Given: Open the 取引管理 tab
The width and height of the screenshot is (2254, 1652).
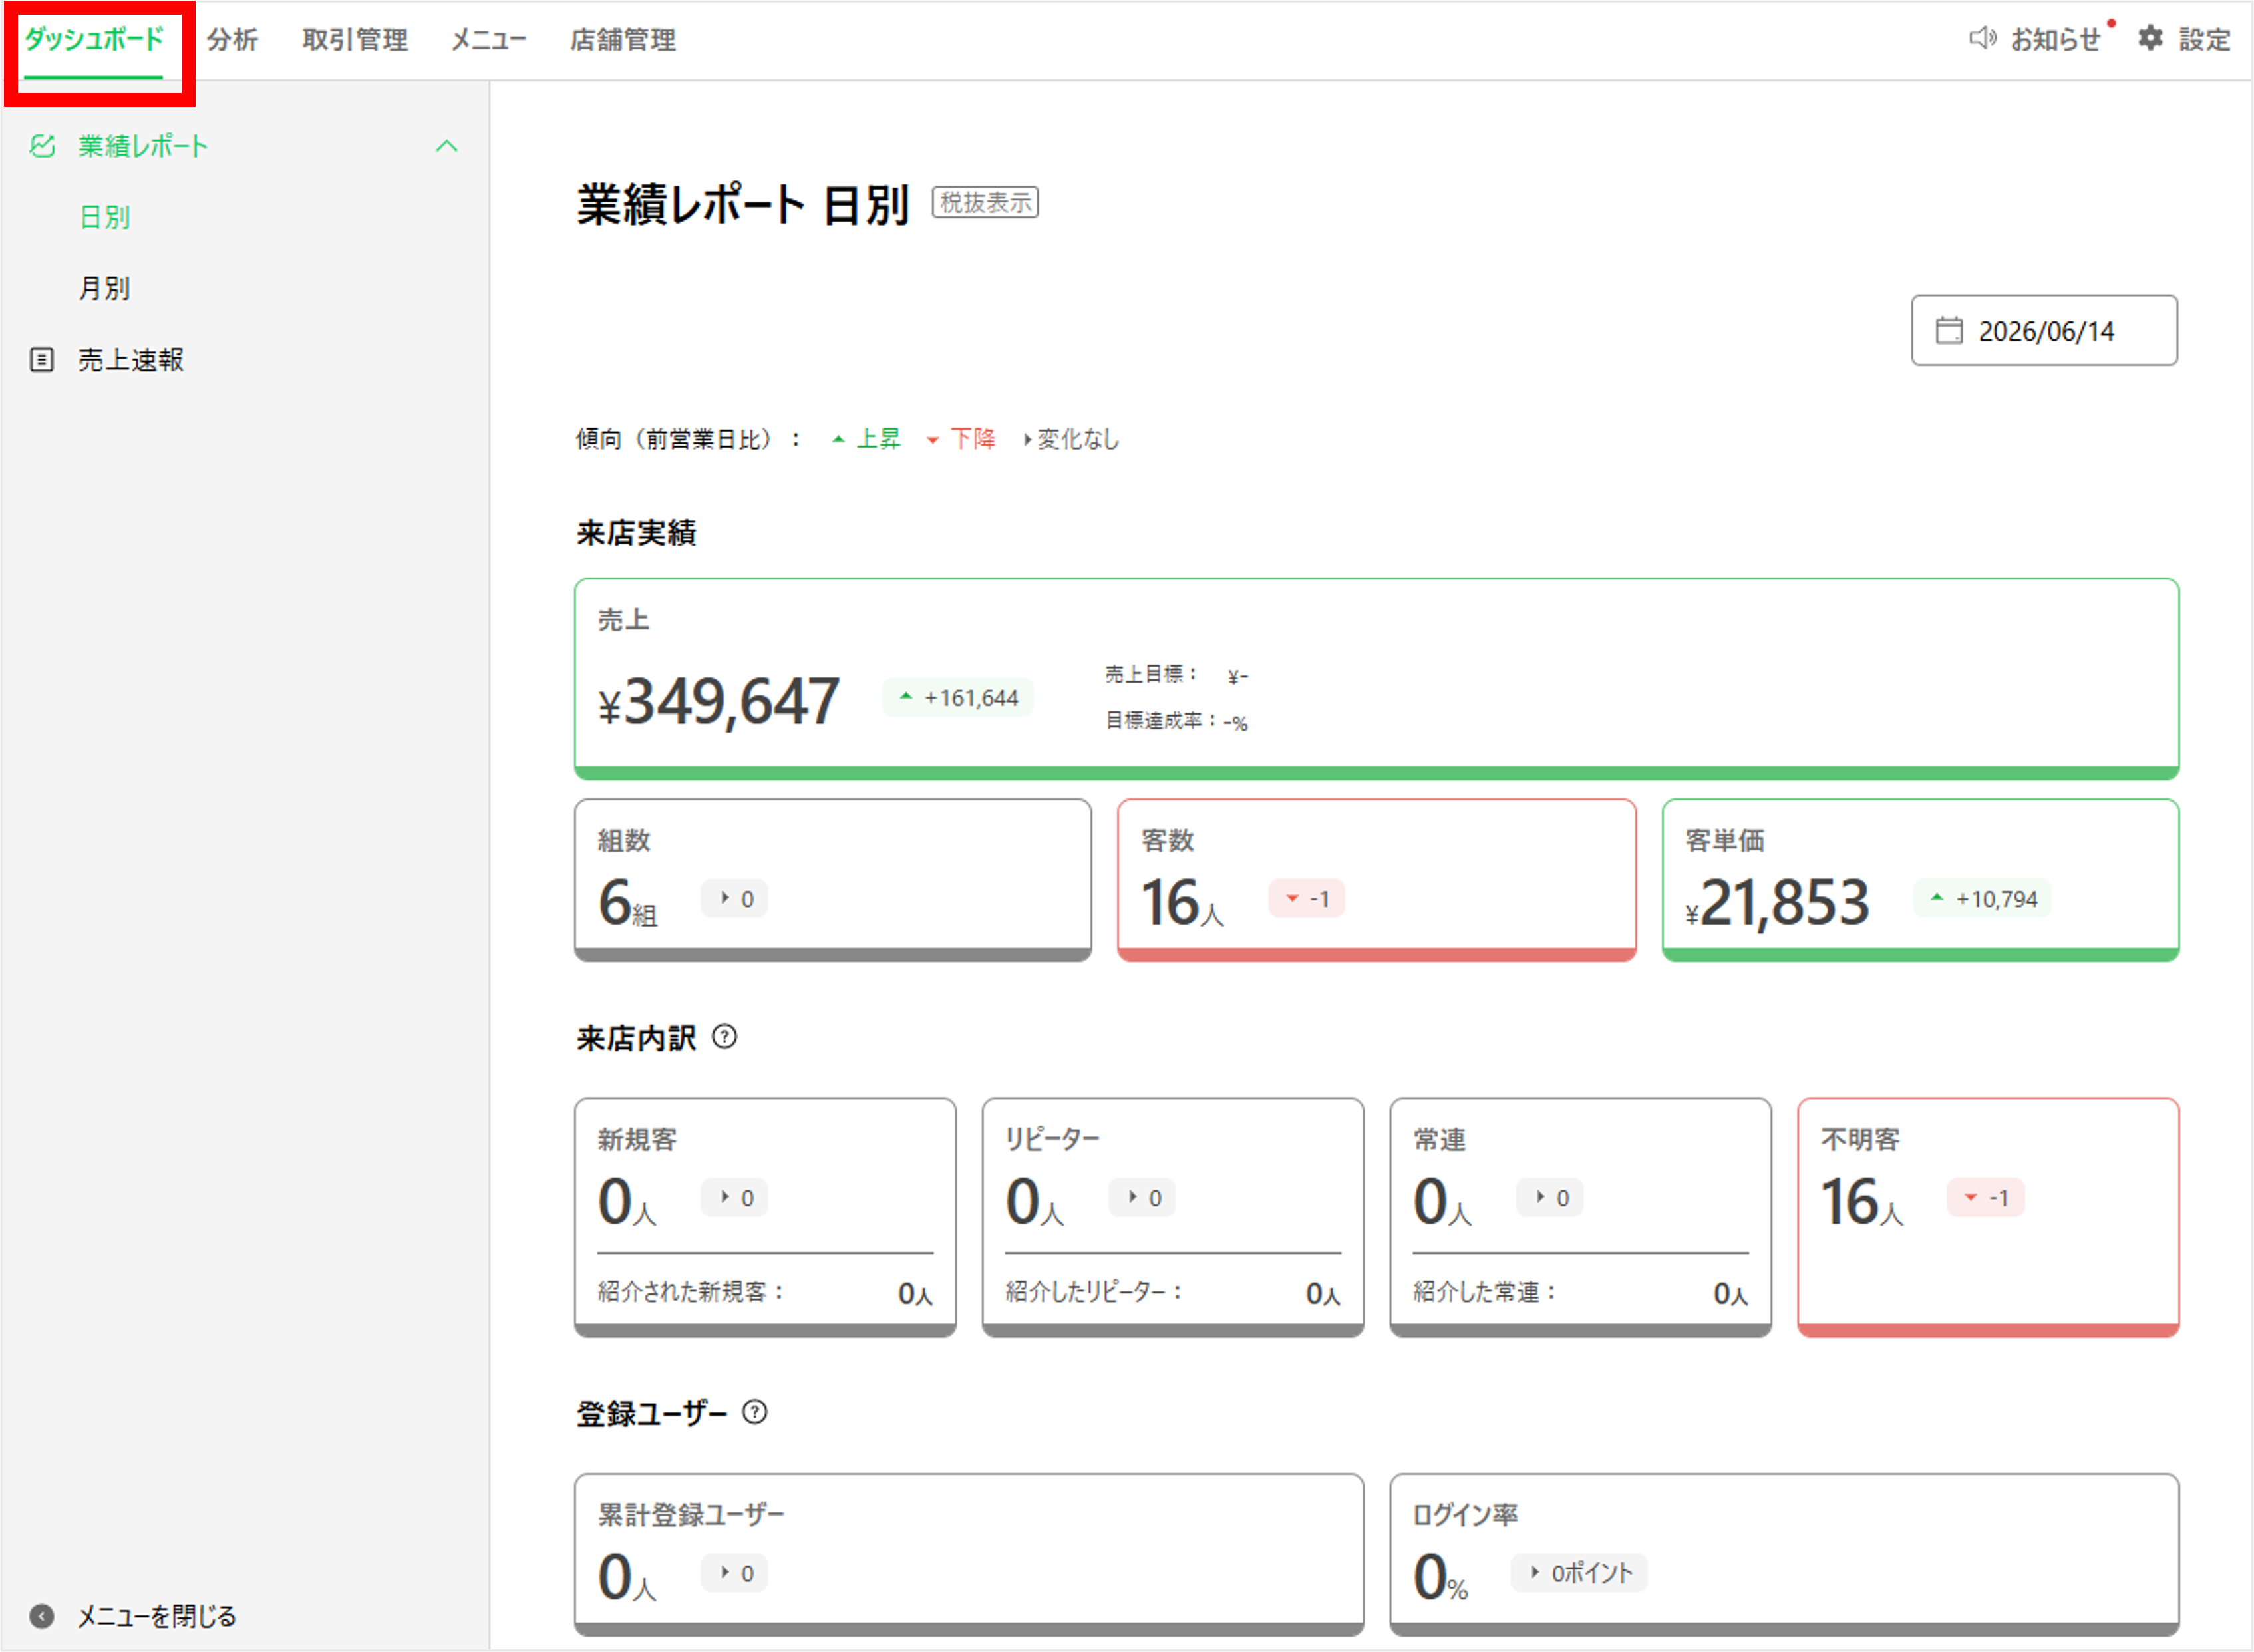Looking at the screenshot, I should pyautogui.click(x=355, y=39).
